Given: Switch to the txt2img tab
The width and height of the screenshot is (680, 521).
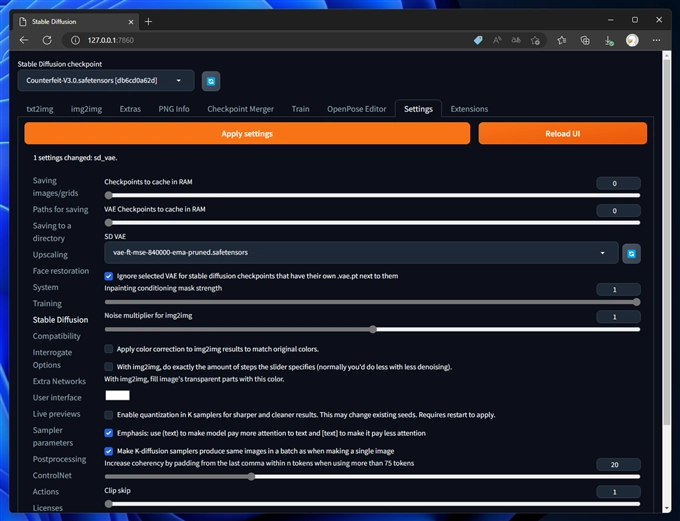Looking at the screenshot, I should (x=40, y=109).
